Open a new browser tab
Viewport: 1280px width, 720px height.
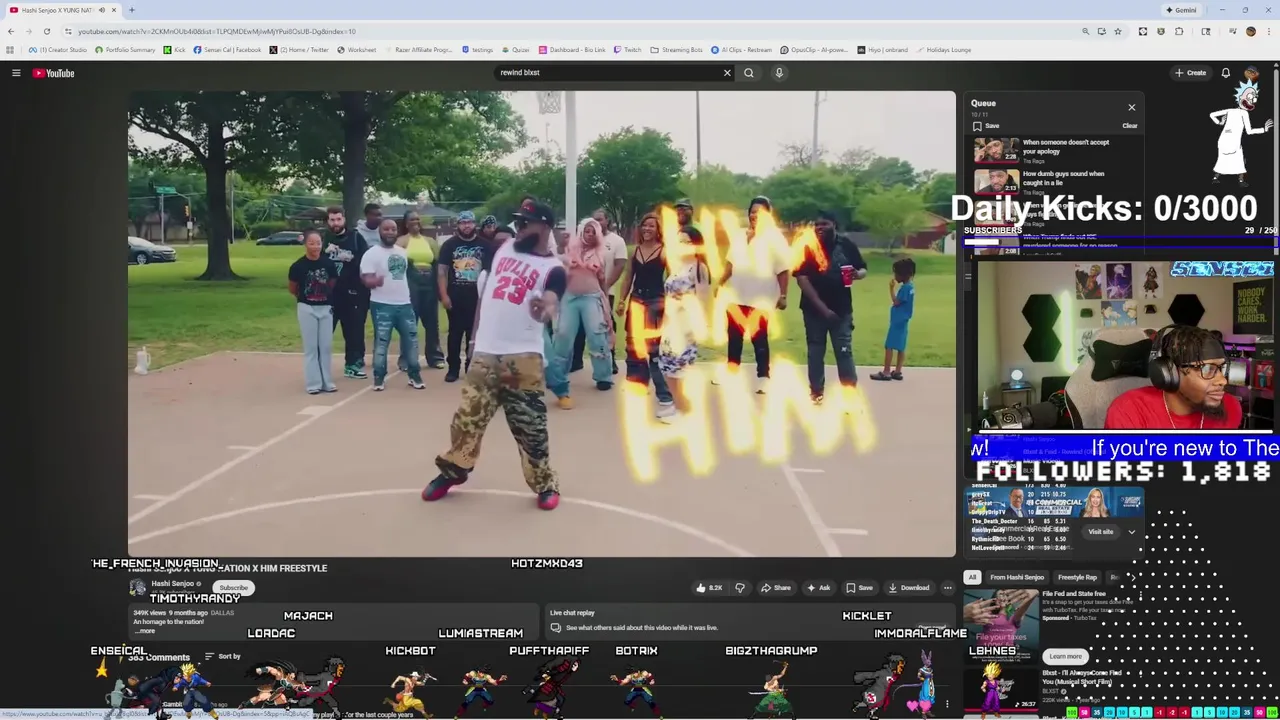tap(131, 10)
